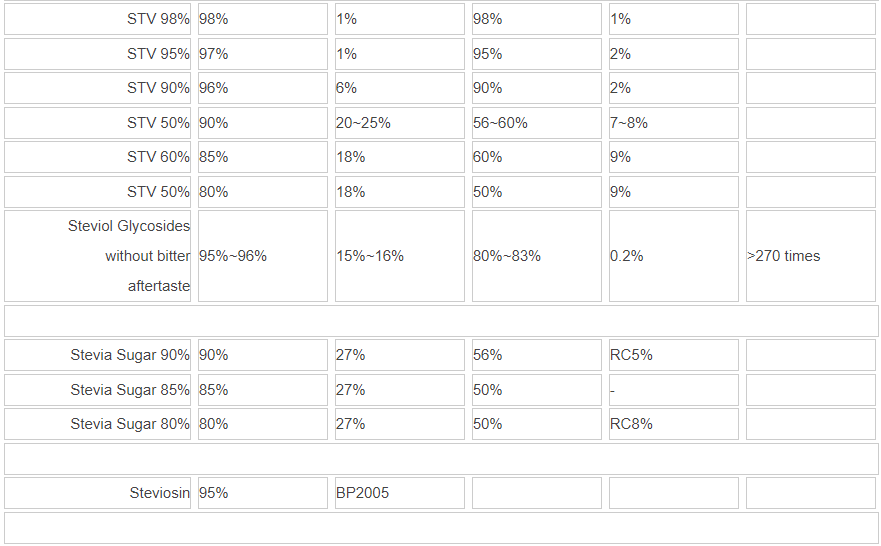Click the "Stevia Sugar 90%" row label
This screenshot has width=881, height=546.
pos(130,355)
